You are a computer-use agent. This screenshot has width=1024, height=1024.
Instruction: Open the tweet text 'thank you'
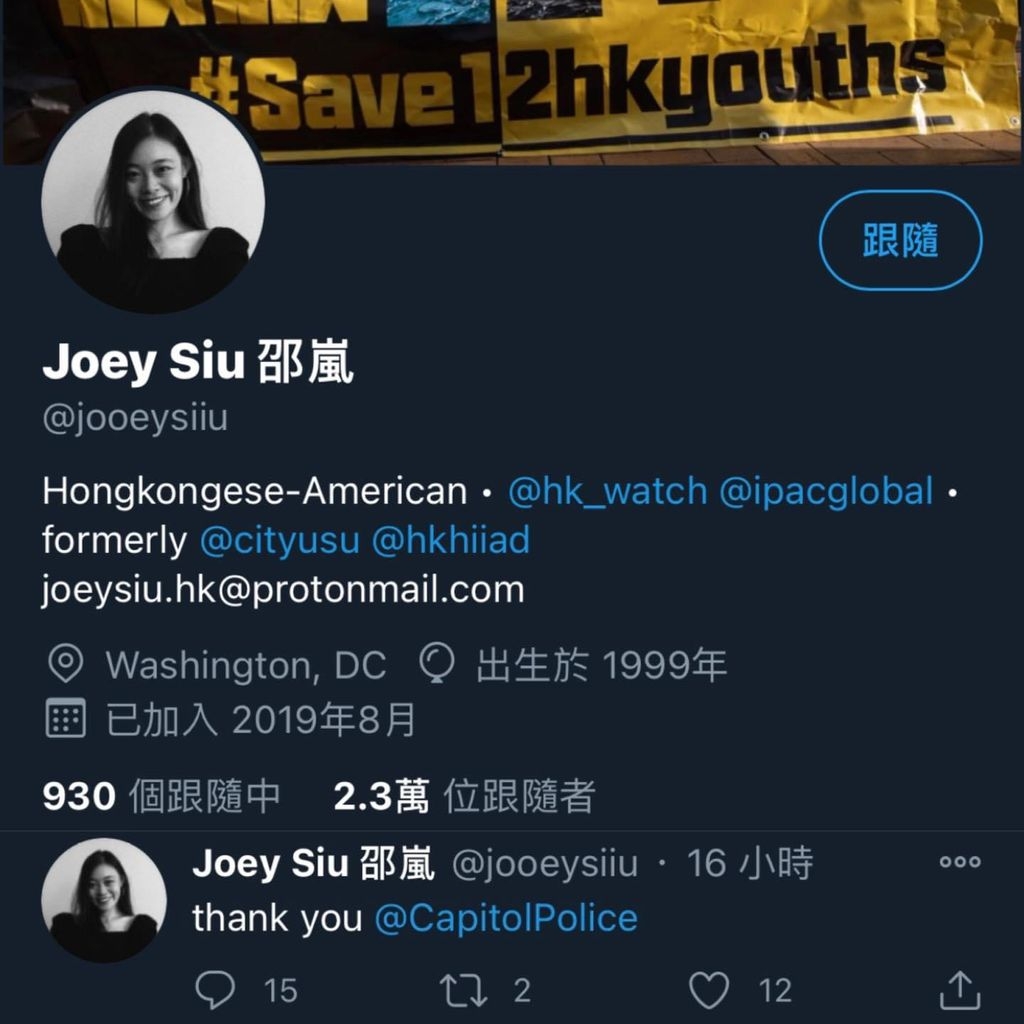pos(277,918)
